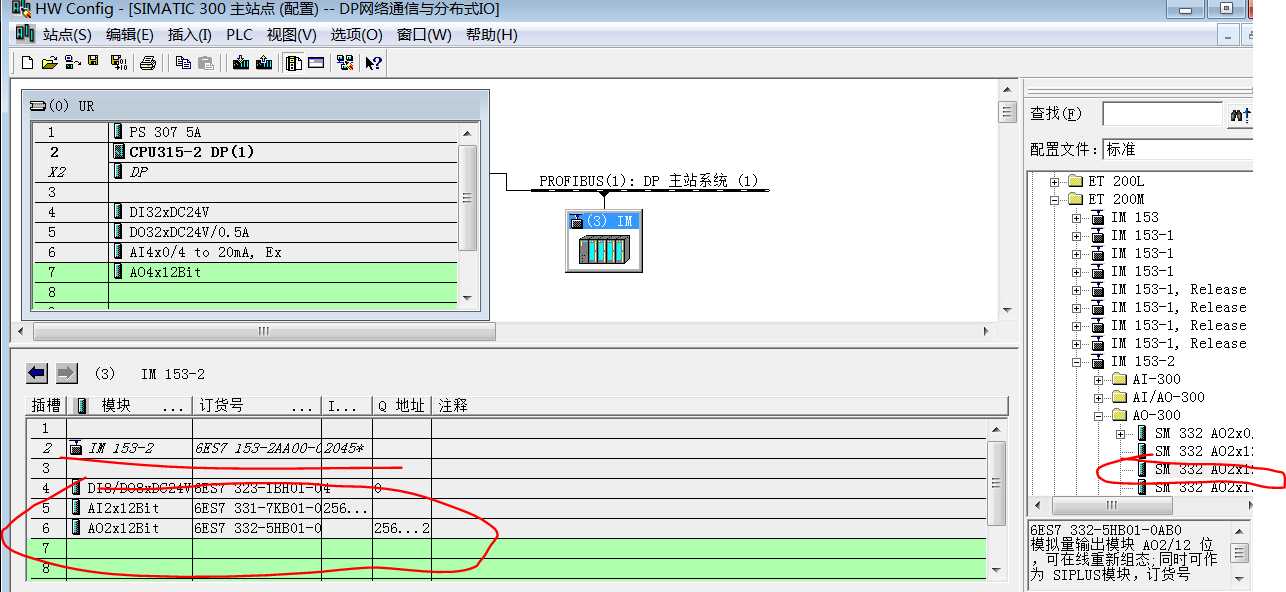Viewport: 1286px width, 592px height.
Task: Click the 查找 search input field
Action: click(1162, 114)
